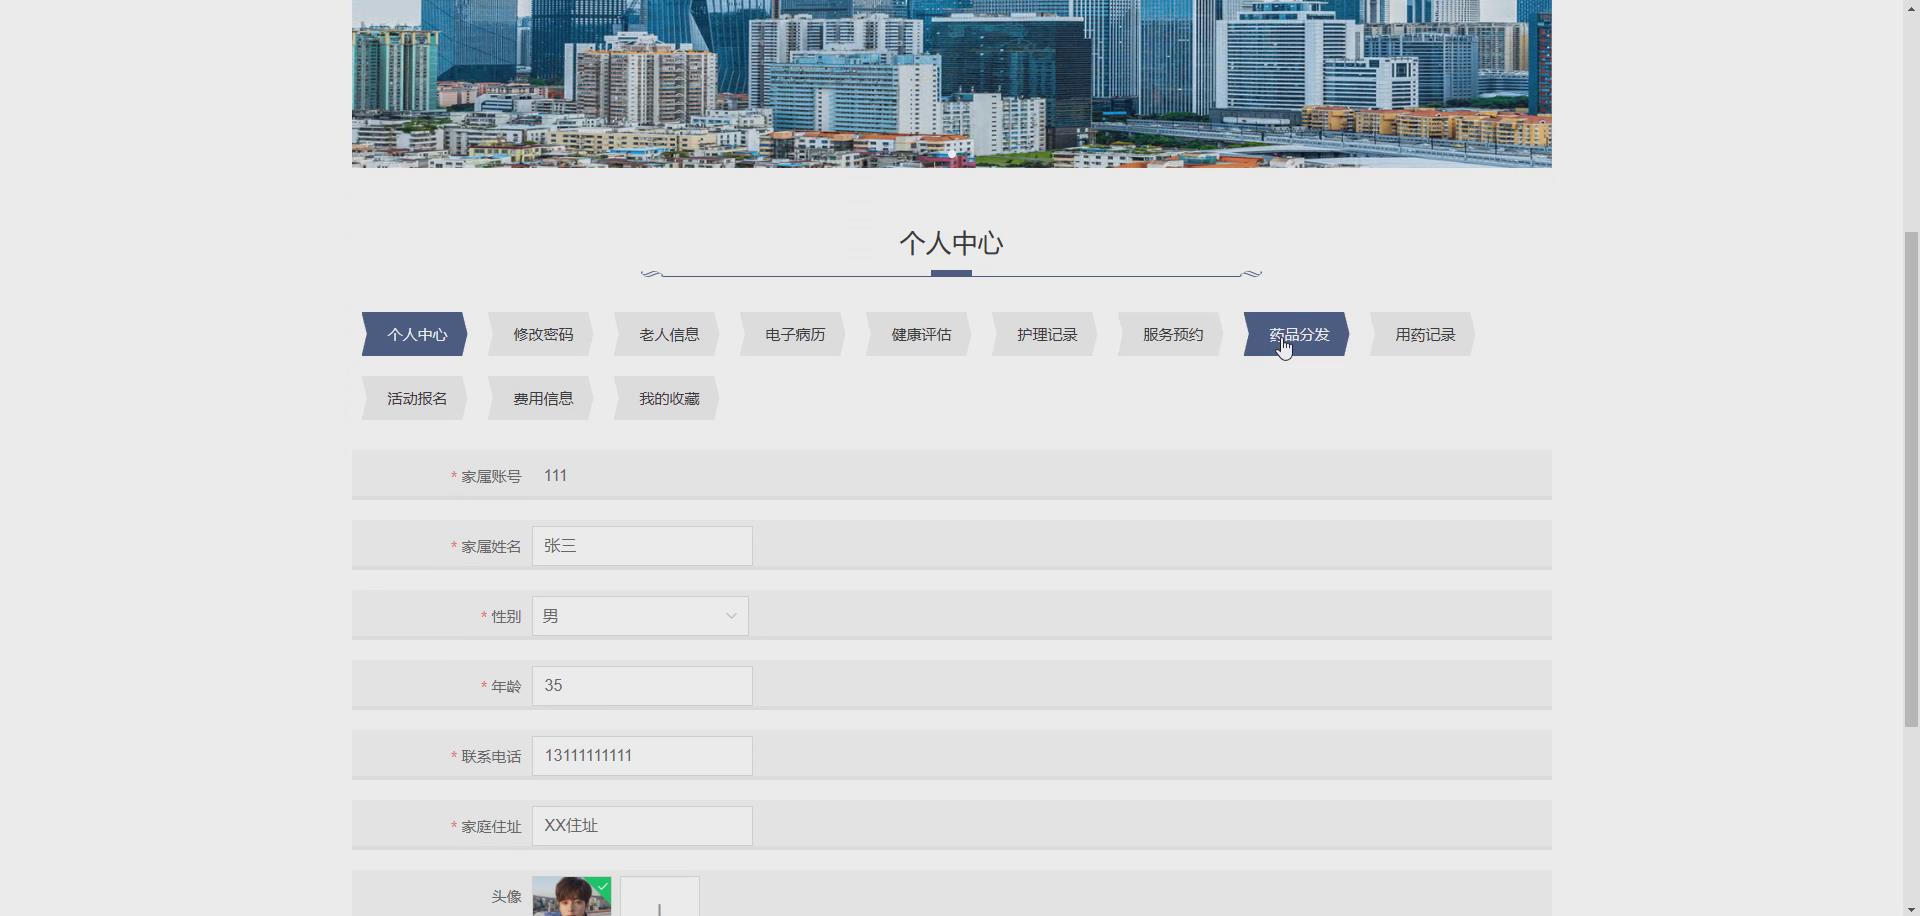Click the uploaded avatar thumbnail

[571, 897]
